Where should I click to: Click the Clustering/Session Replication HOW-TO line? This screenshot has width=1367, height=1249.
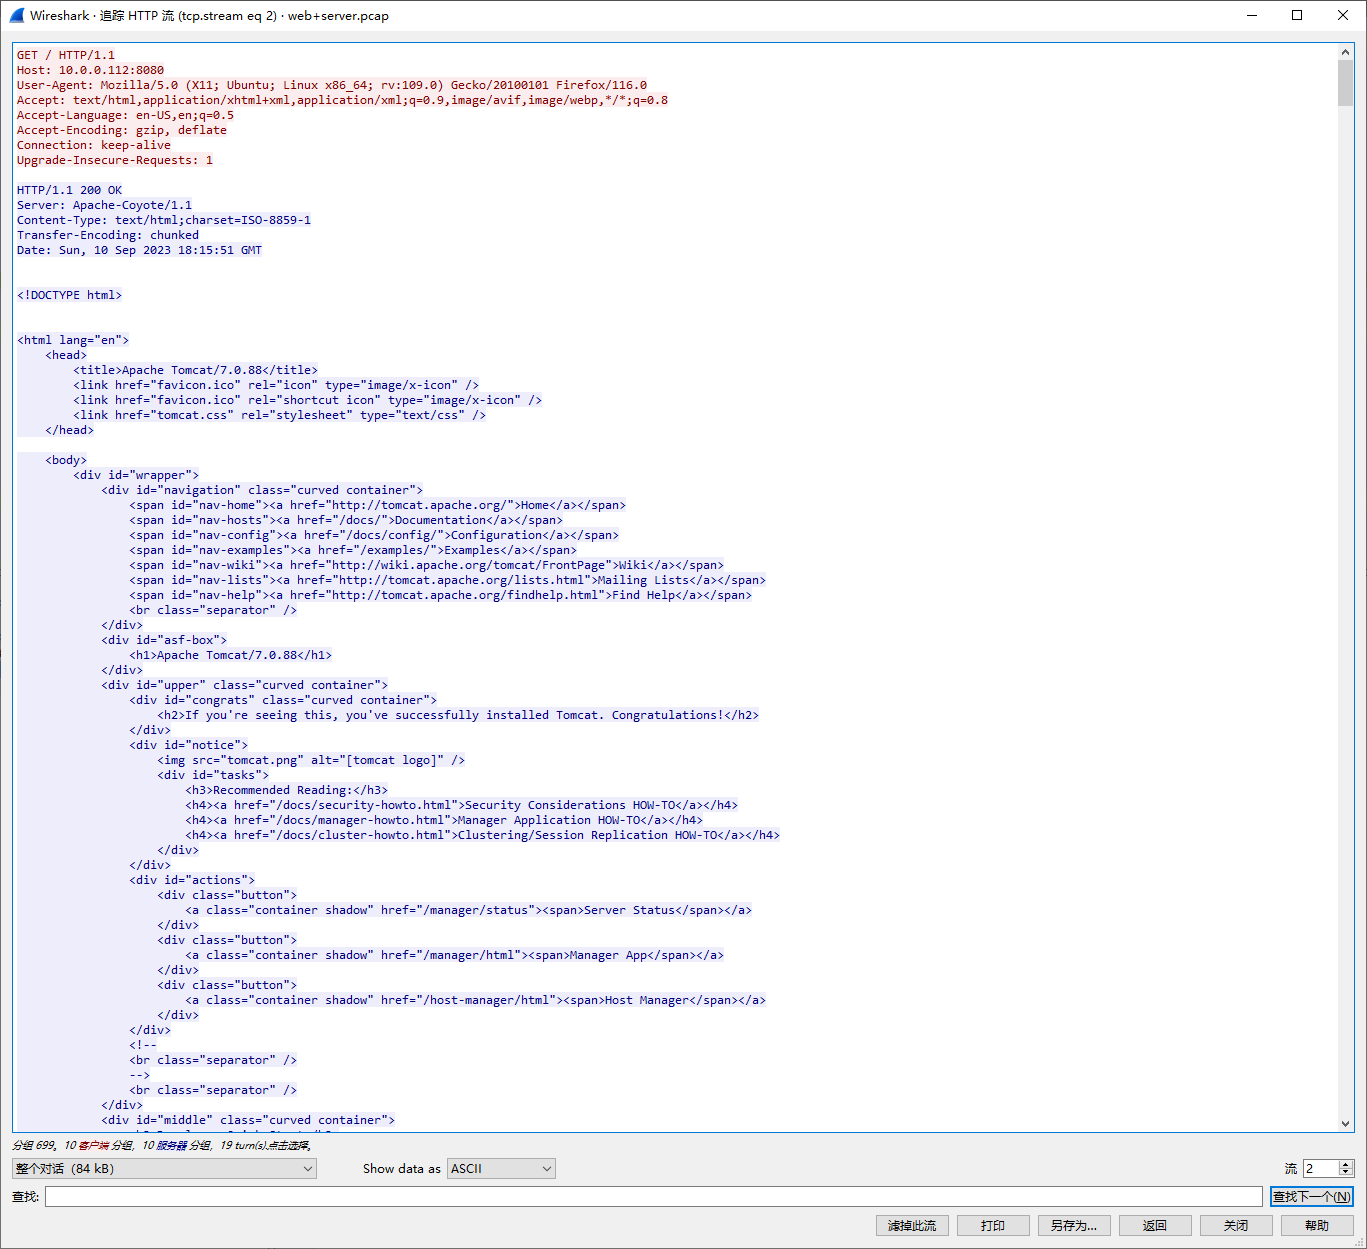(482, 835)
